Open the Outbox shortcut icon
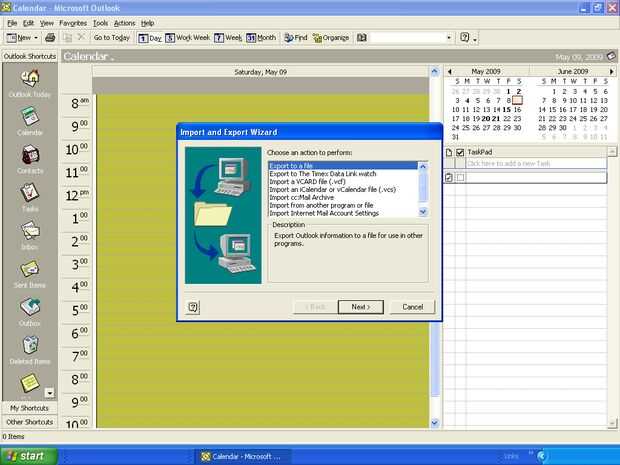 pos(30,307)
